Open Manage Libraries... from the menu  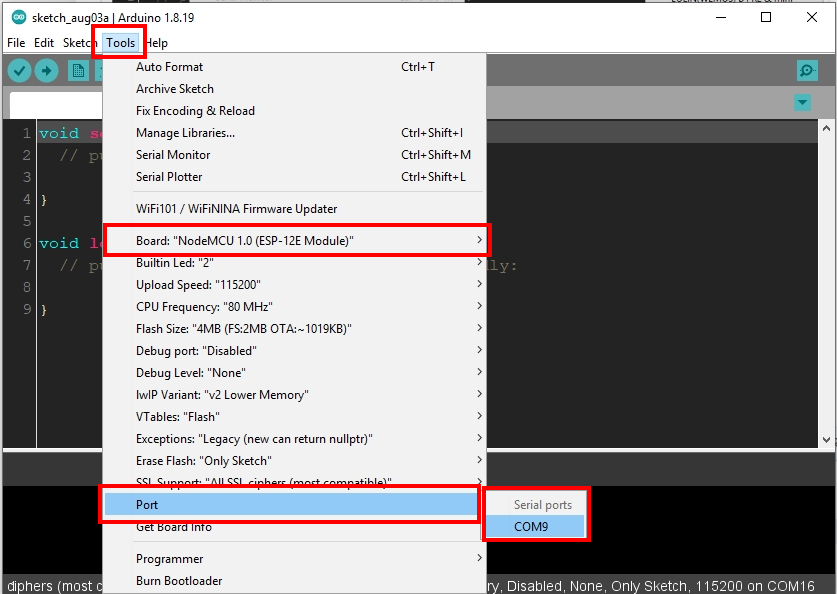[294, 132]
